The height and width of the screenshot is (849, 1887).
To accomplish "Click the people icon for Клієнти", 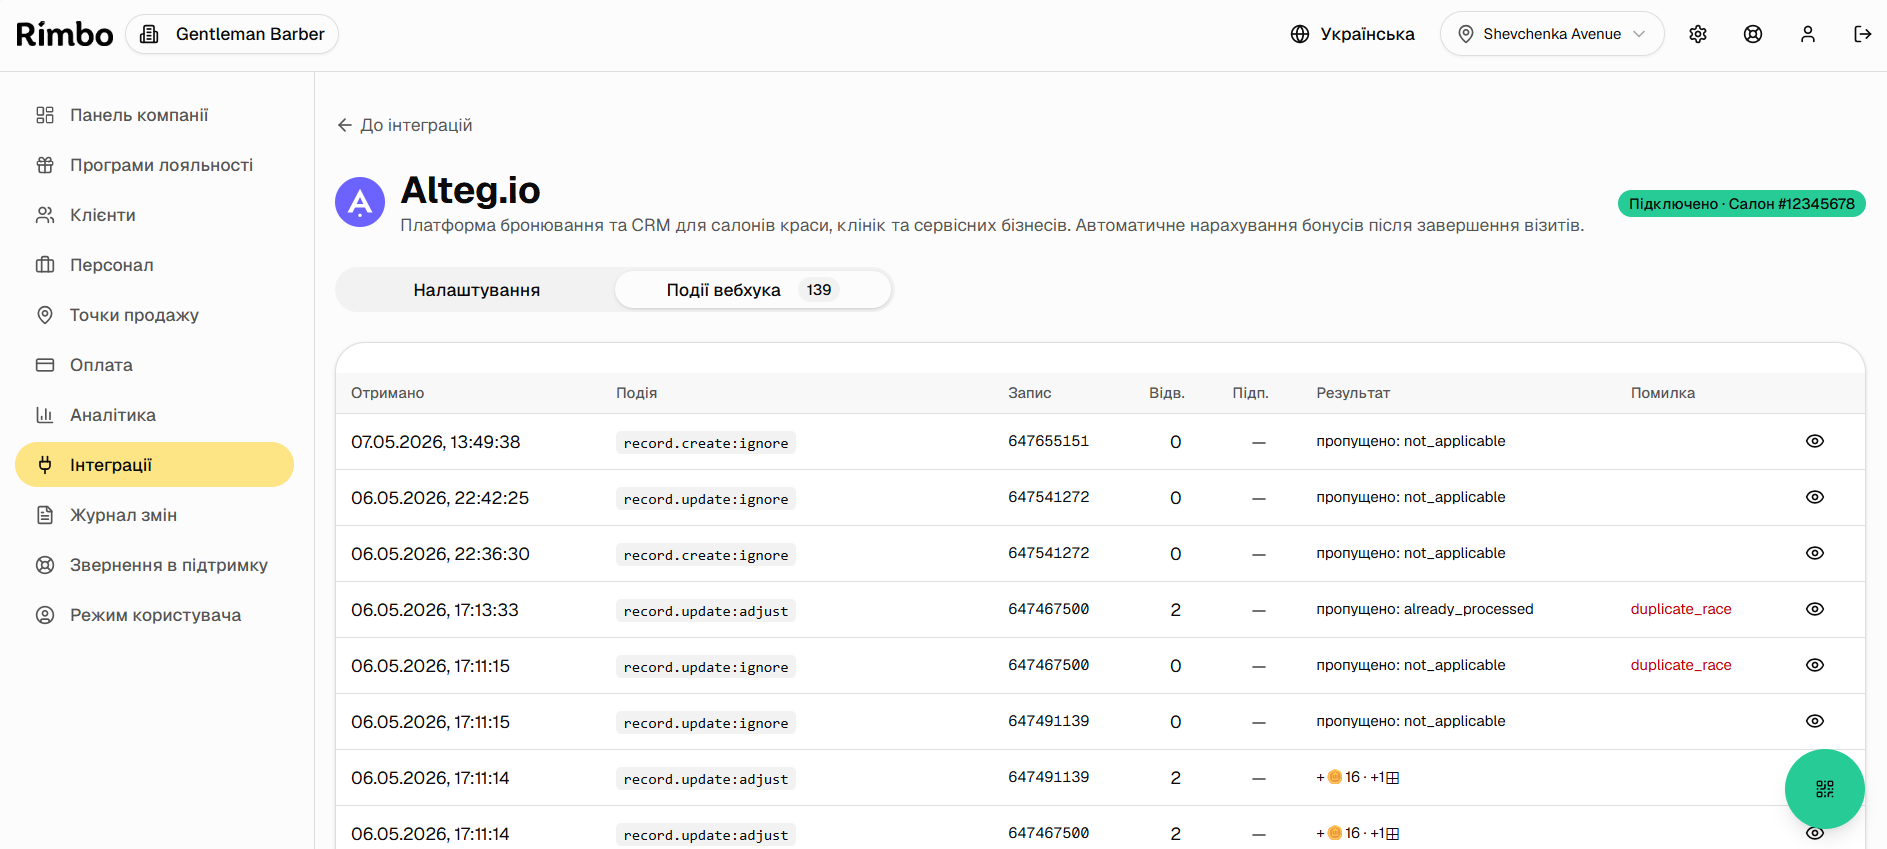I will tap(45, 215).
